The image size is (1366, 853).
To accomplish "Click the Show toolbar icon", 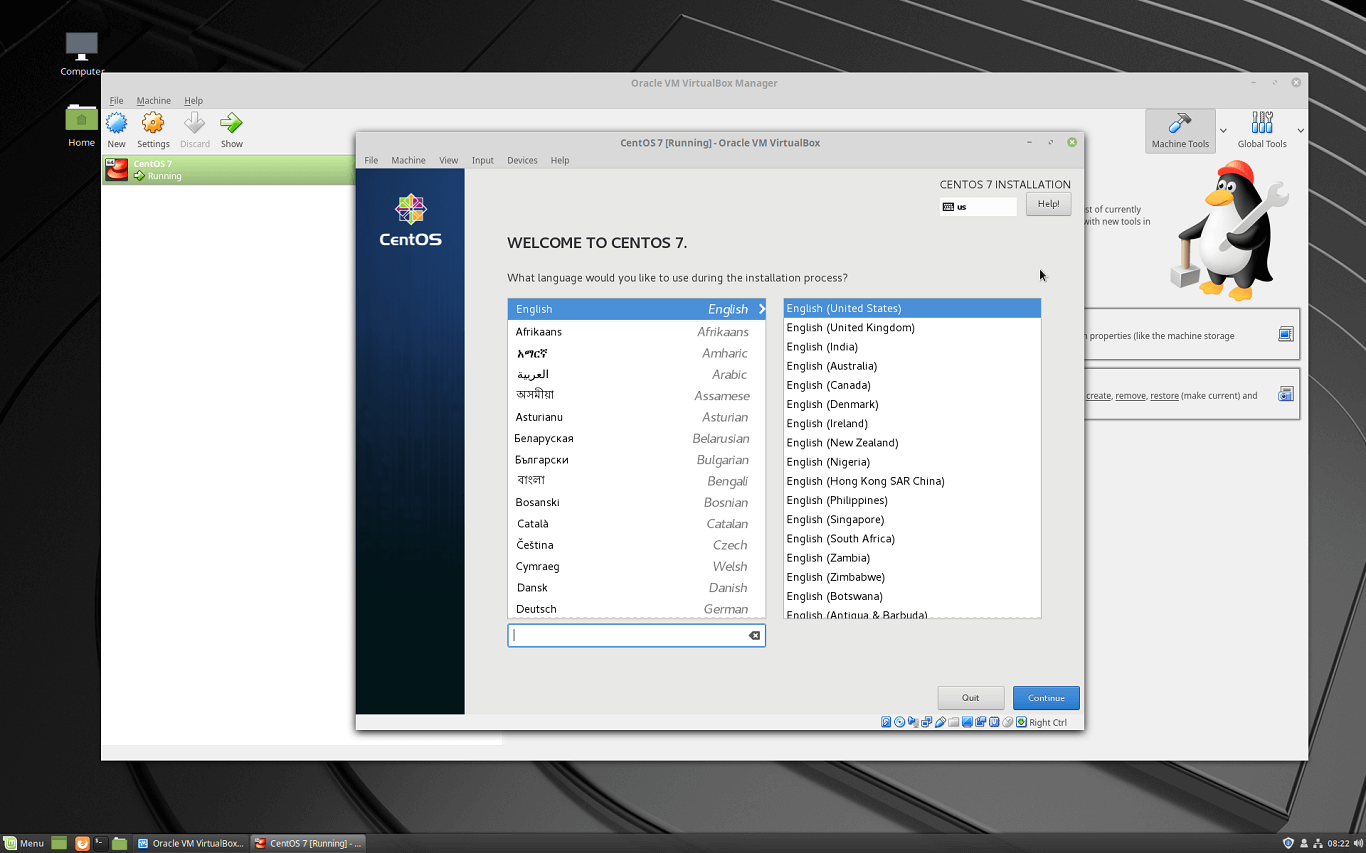I will (x=231, y=125).
